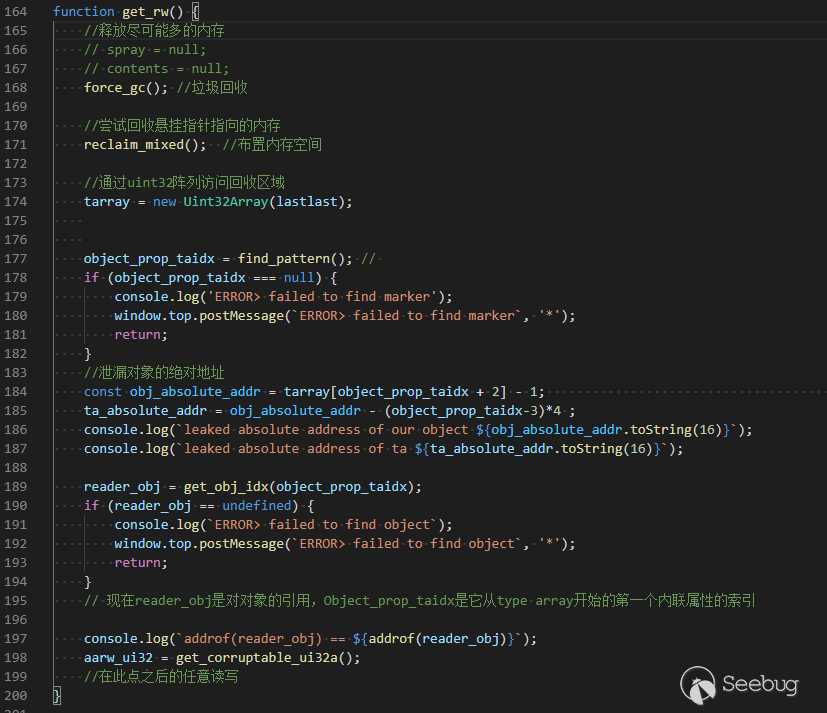Image resolution: width=827 pixels, height=713 pixels.
Task: Place cursor on force_gc() call
Action: [126, 88]
